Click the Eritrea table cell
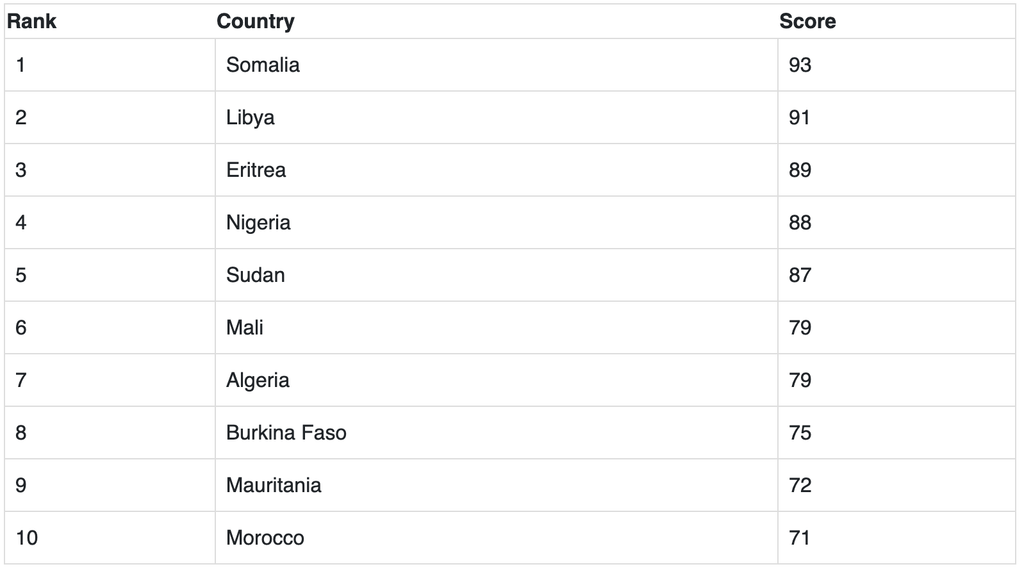This screenshot has width=1024, height=569. (256, 170)
